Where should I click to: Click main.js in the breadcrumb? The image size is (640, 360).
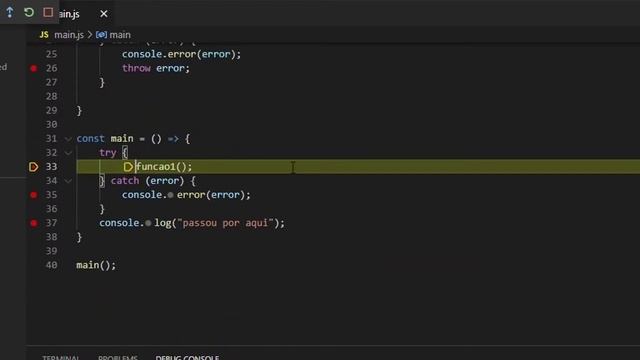[x=69, y=35]
